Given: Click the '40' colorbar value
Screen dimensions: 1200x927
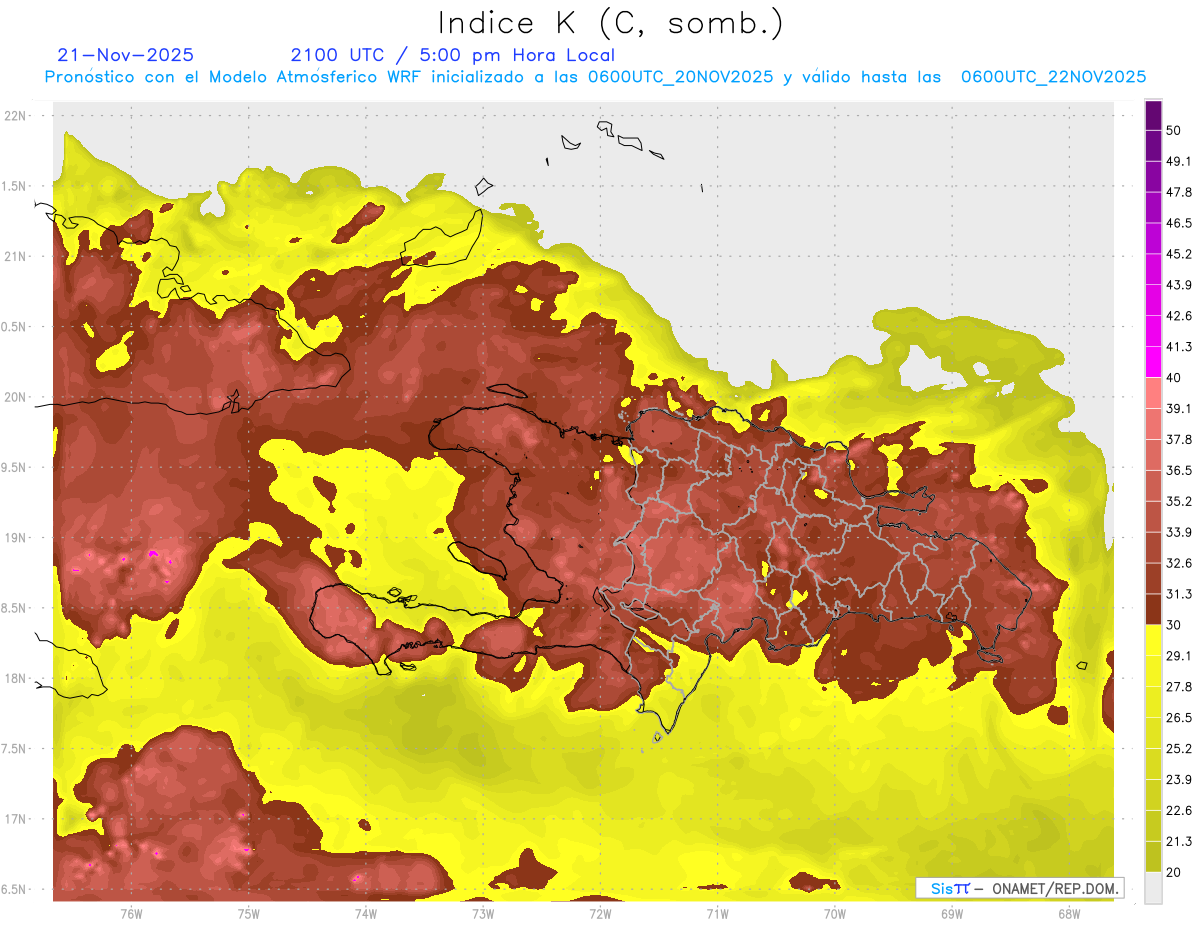Looking at the screenshot, I should pyautogui.click(x=1174, y=378).
